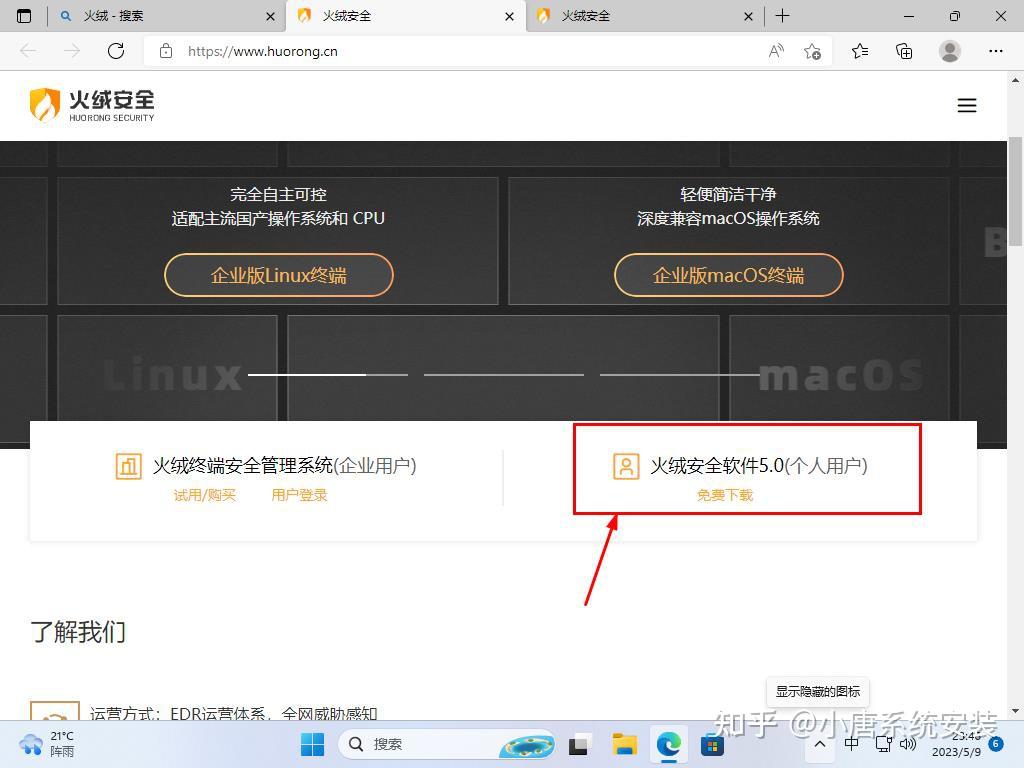Image resolution: width=1024 pixels, height=768 pixels.
Task: Open the collections panel
Action: click(904, 51)
